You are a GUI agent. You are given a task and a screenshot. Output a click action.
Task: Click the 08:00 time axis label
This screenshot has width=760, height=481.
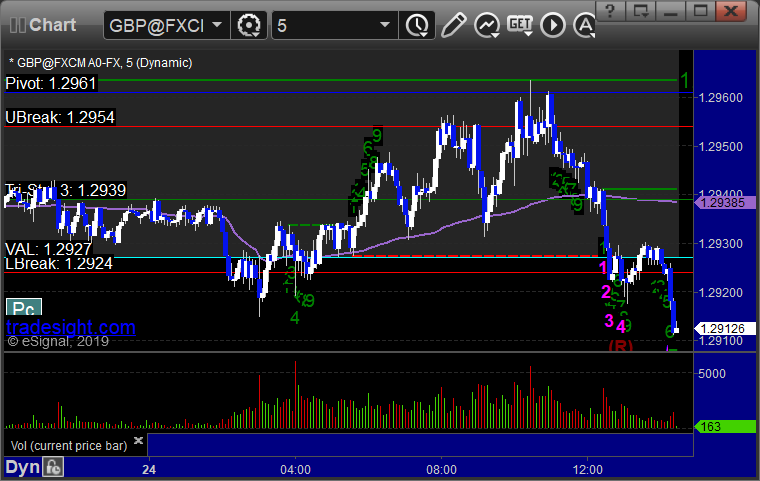pos(441,470)
